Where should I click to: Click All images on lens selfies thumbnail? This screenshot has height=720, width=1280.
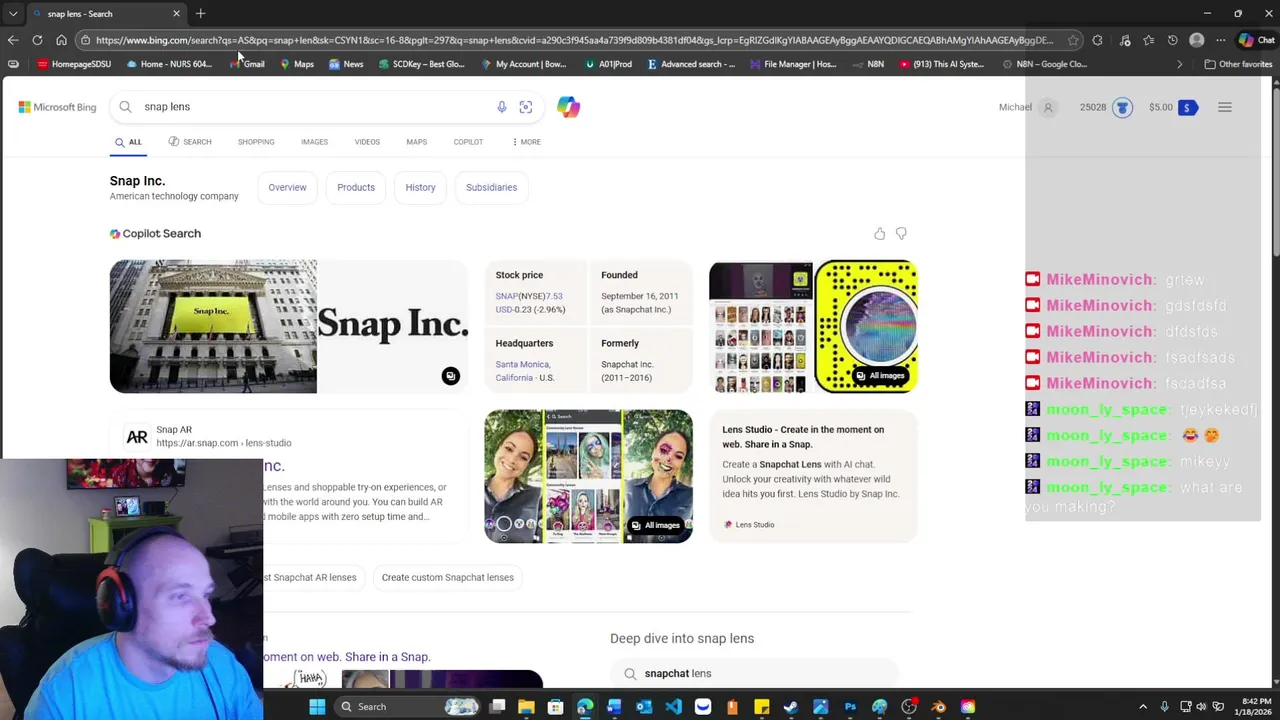tap(655, 525)
